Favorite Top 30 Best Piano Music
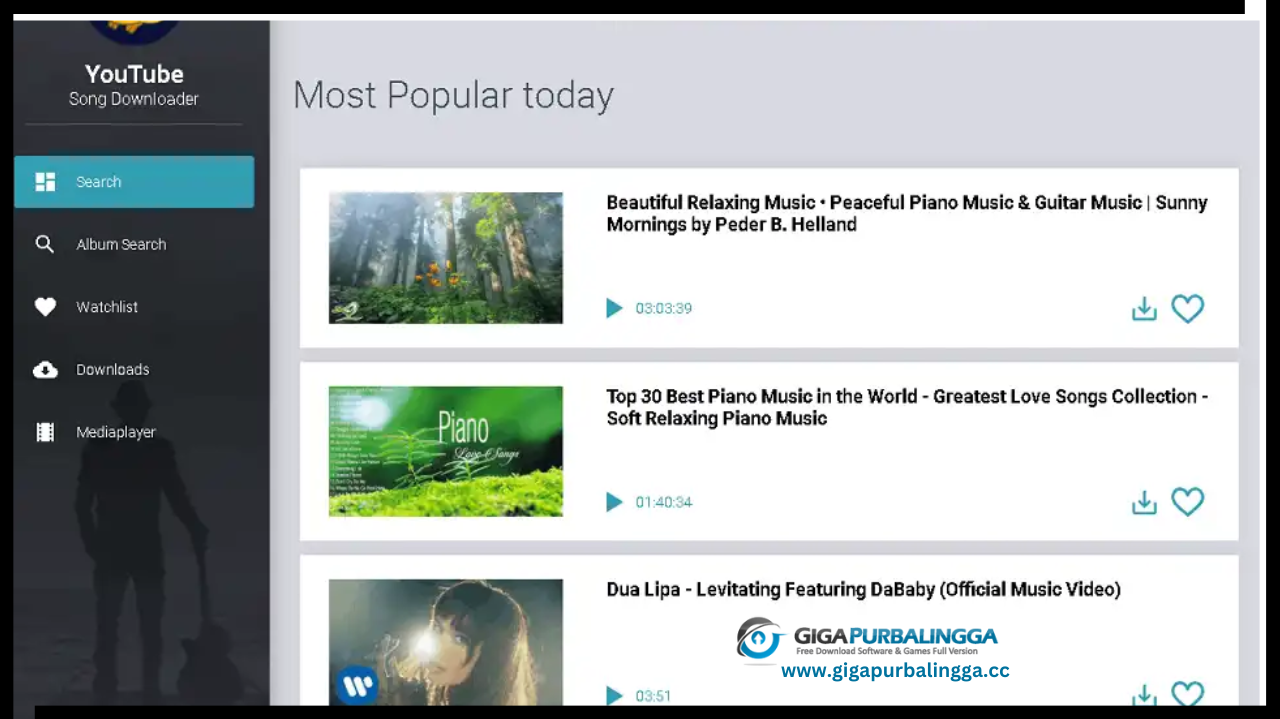This screenshot has width=1280, height=719. [x=1188, y=502]
